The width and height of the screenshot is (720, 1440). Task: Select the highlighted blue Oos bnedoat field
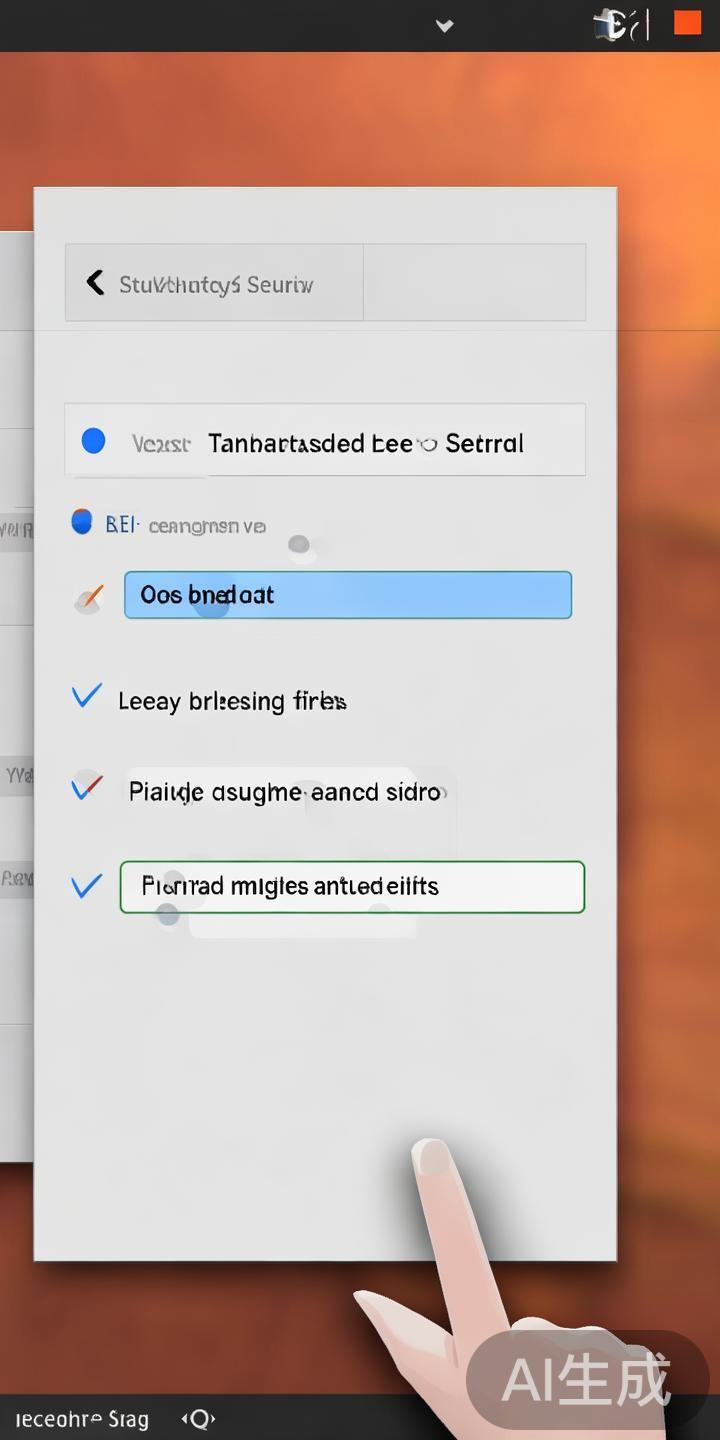(347, 595)
